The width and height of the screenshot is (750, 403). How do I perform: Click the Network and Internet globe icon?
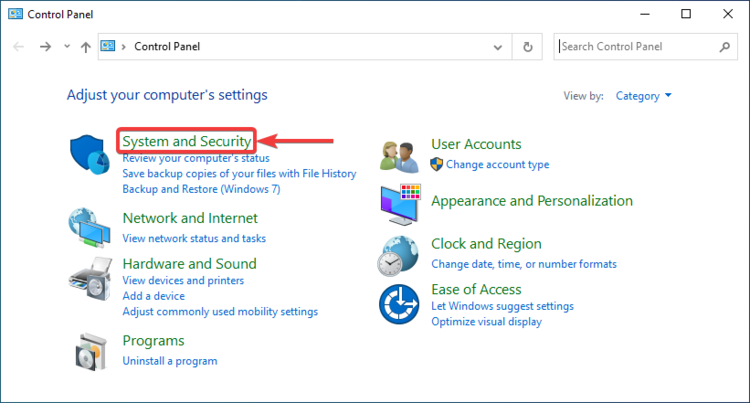[92, 227]
